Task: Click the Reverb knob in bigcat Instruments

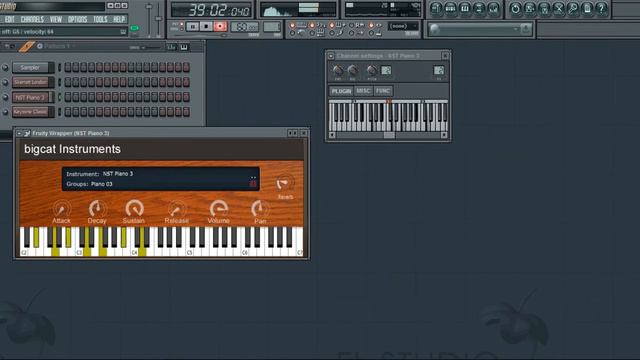Action: click(x=284, y=183)
